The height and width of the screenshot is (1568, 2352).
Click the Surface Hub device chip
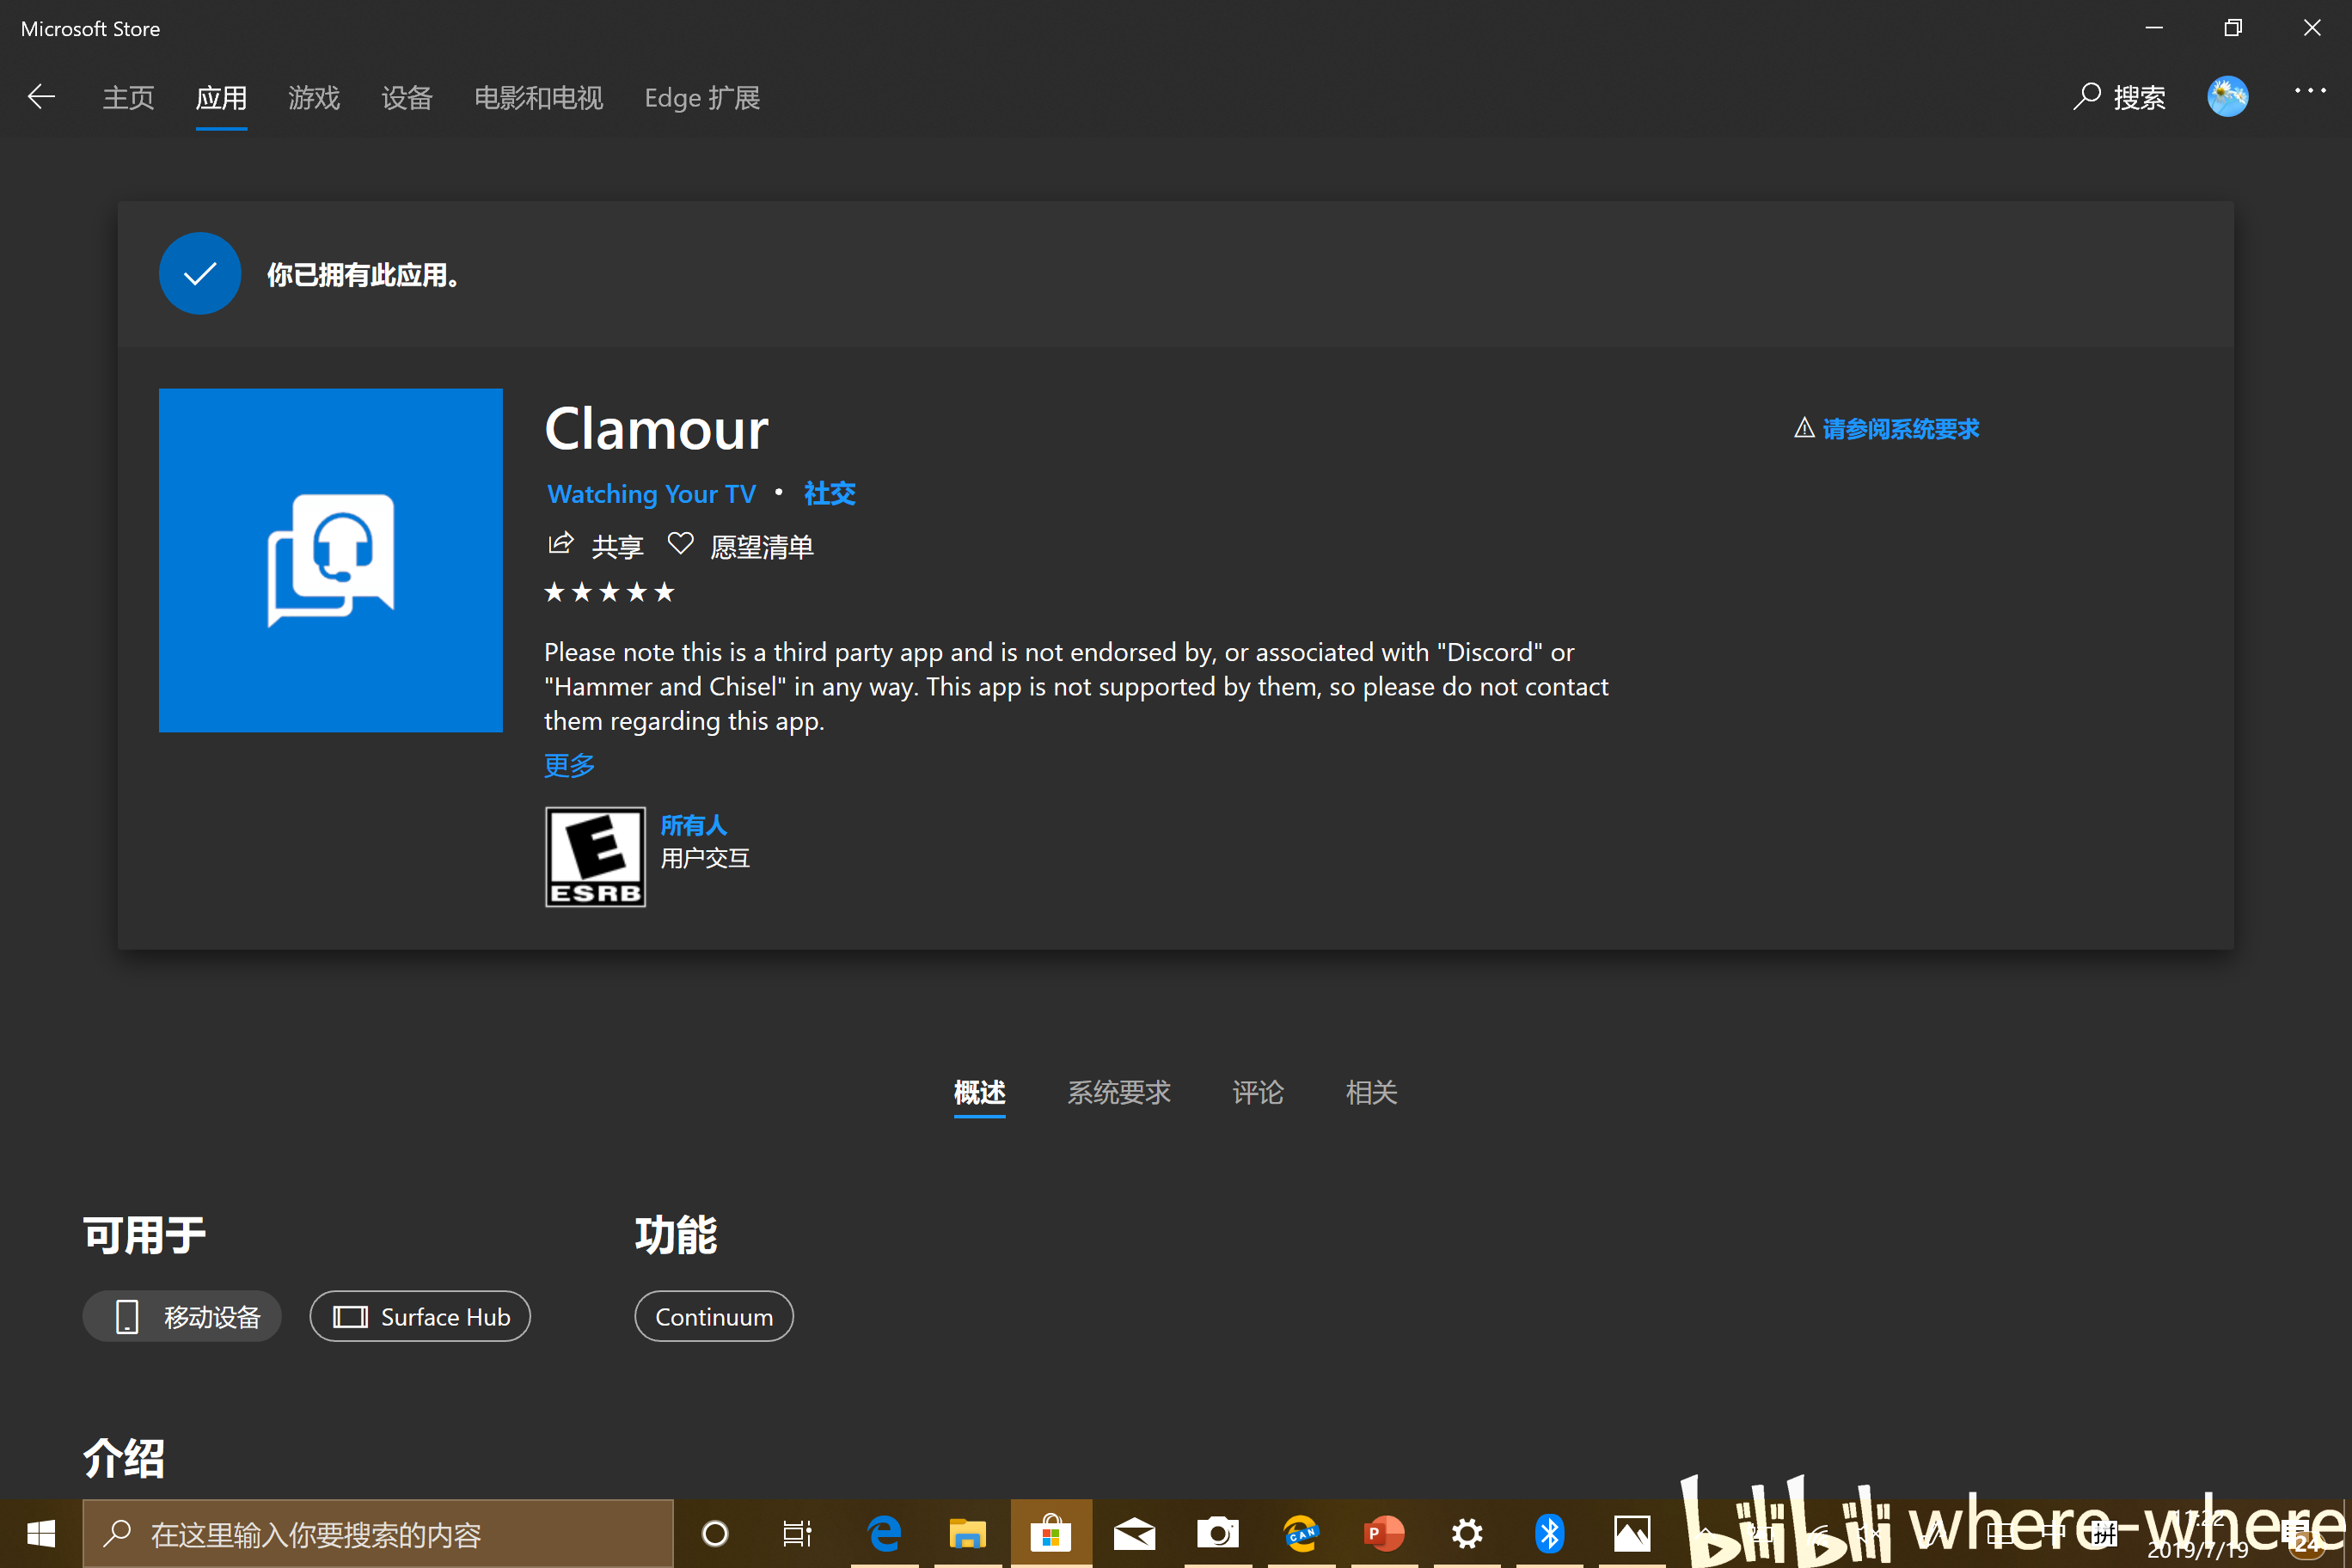[420, 1317]
